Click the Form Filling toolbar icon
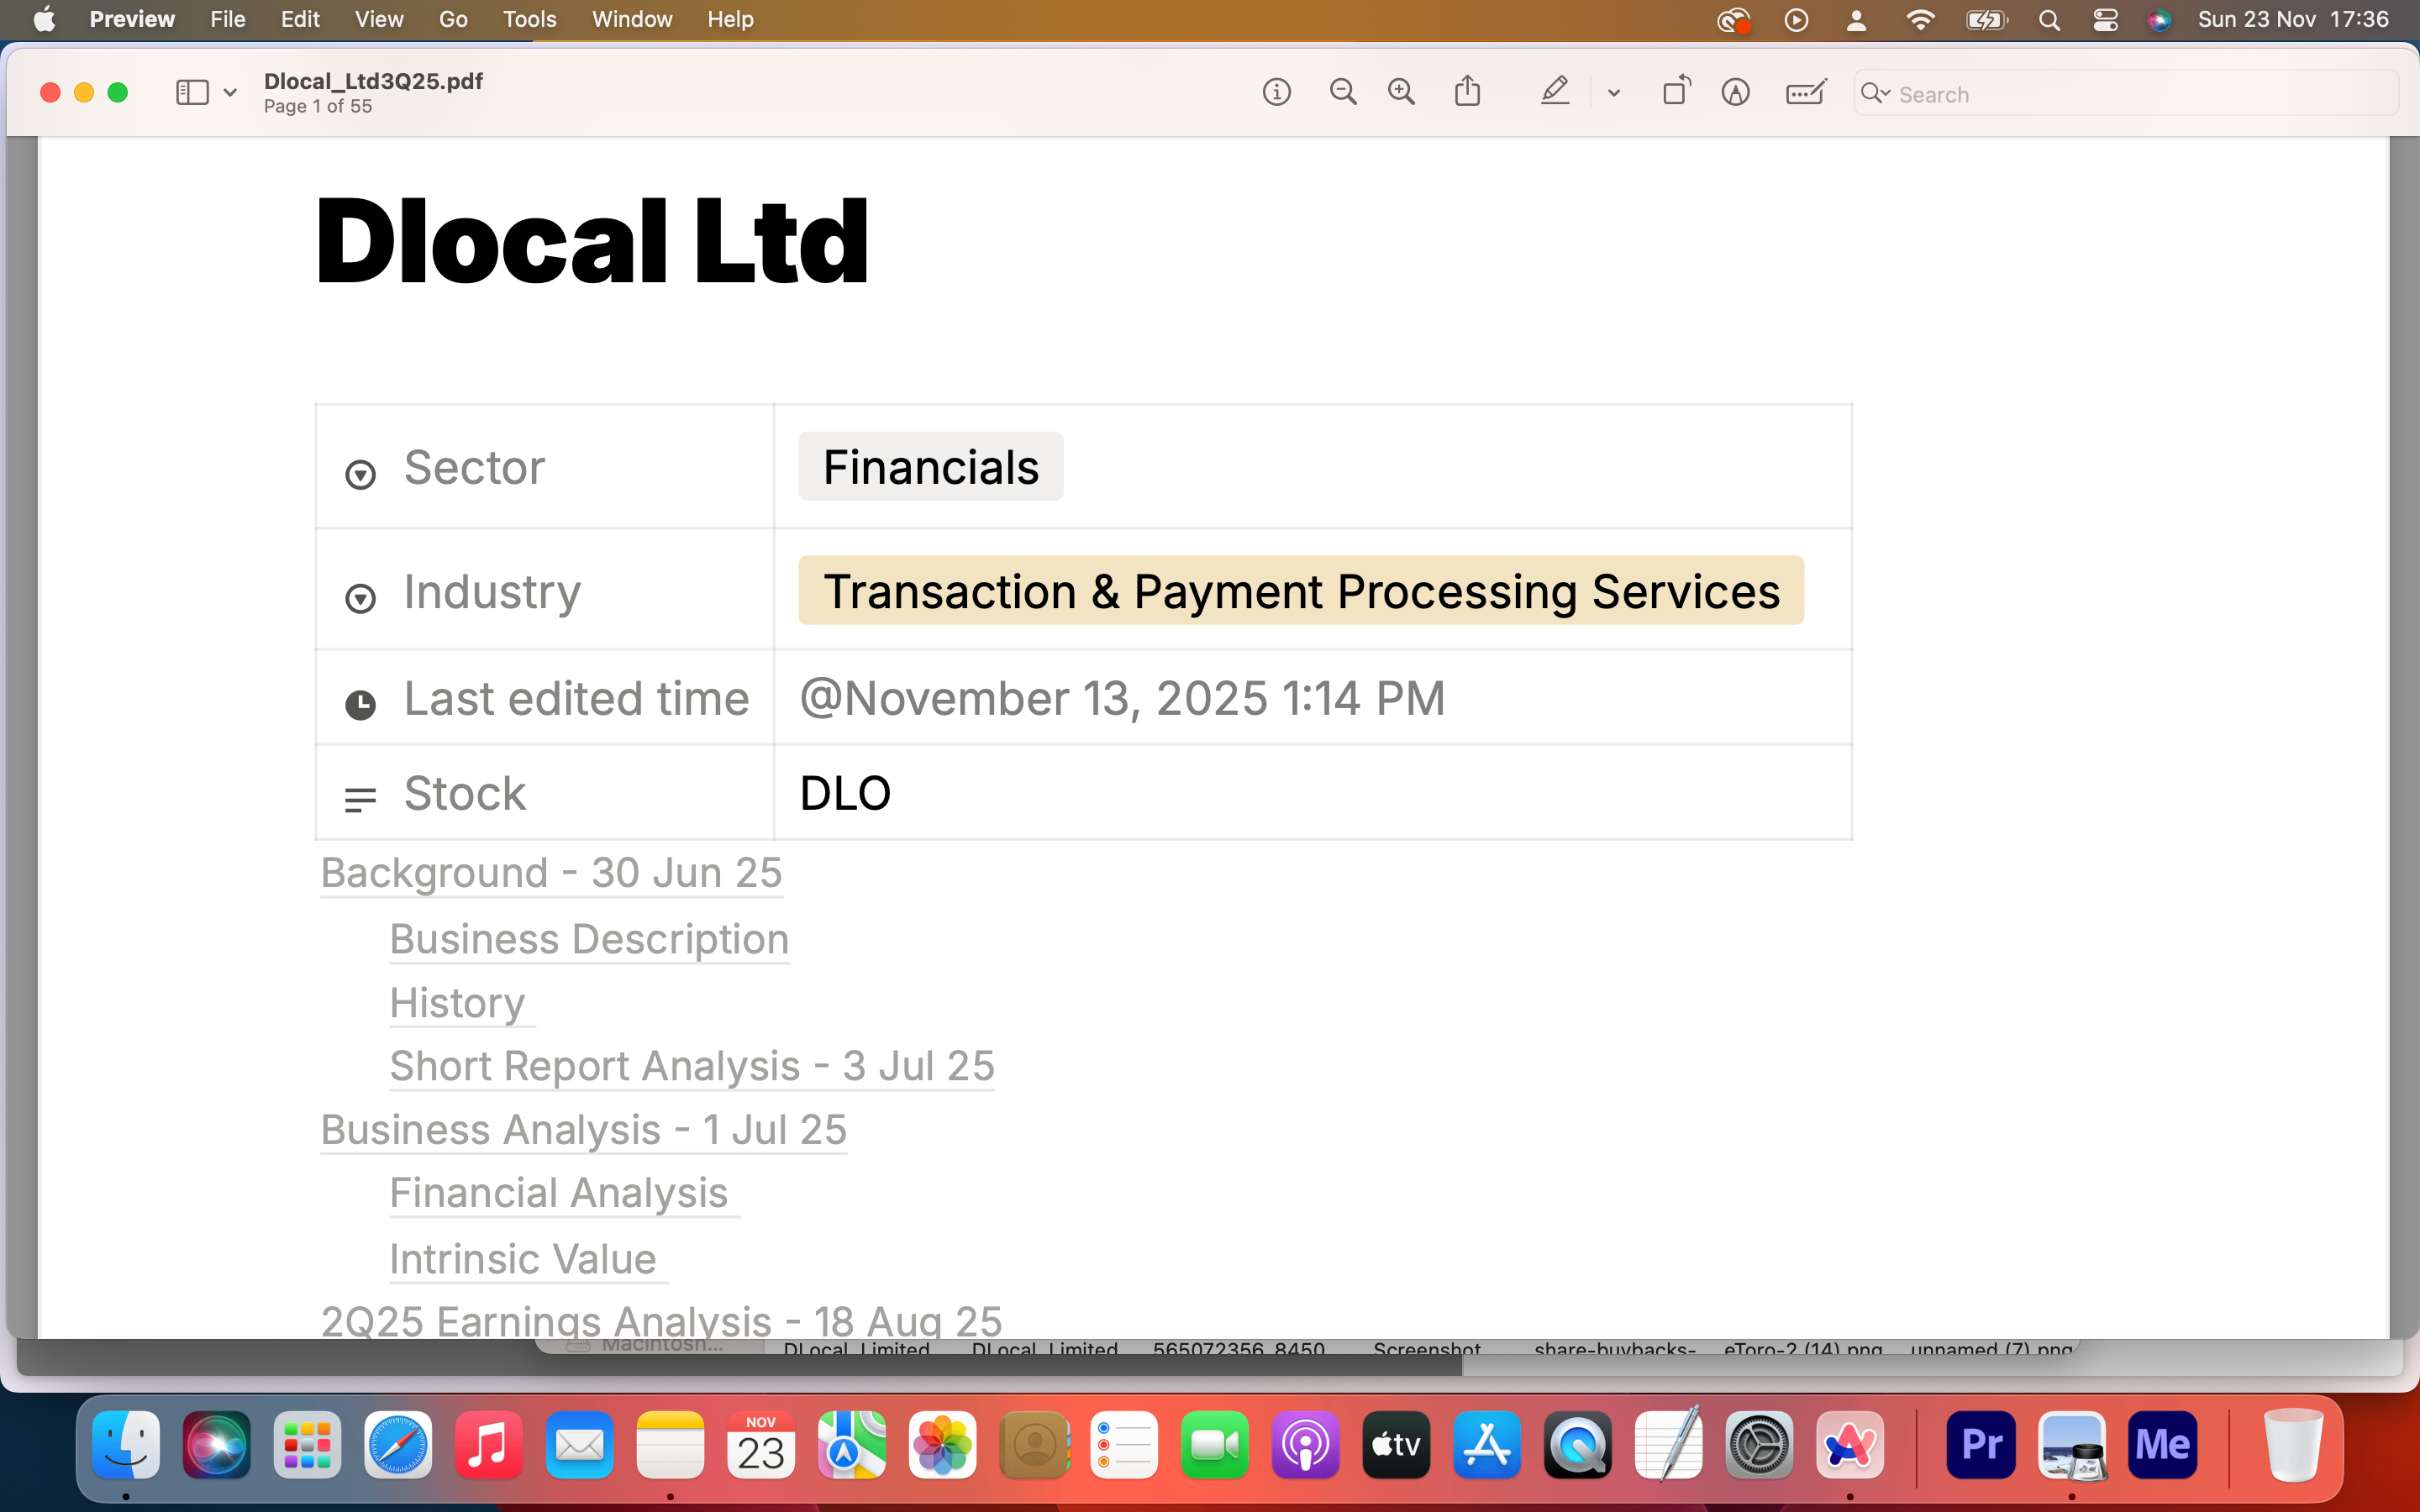Image resolution: width=2420 pixels, height=1512 pixels. tap(1805, 93)
